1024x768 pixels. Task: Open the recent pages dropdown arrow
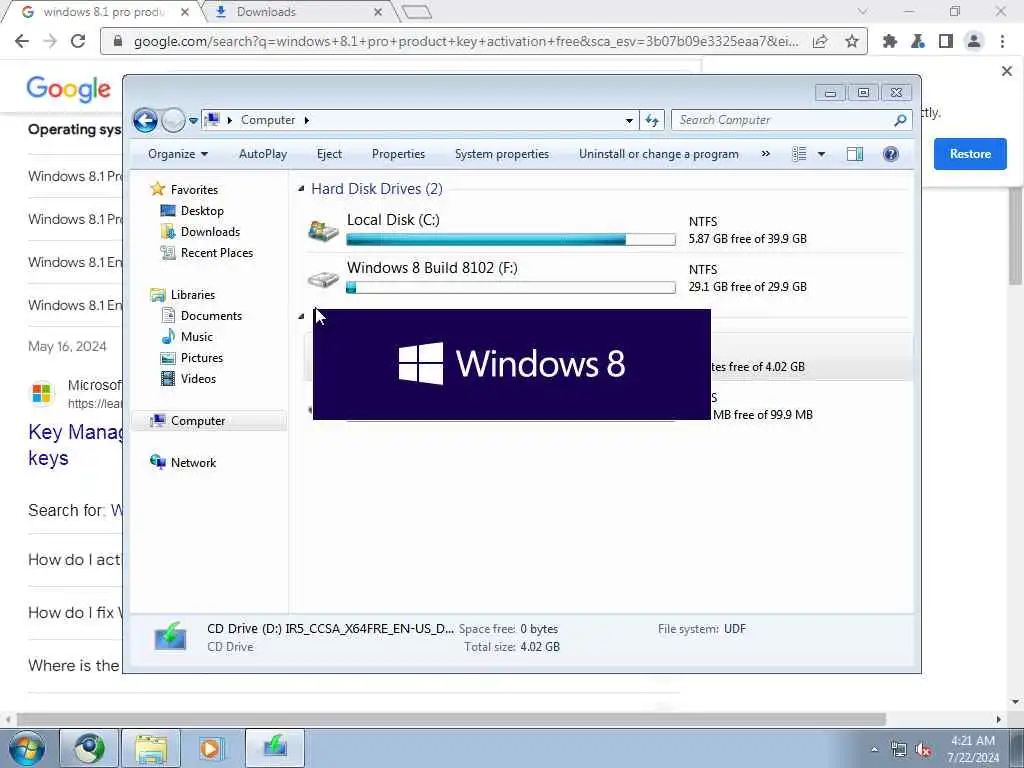pos(193,121)
